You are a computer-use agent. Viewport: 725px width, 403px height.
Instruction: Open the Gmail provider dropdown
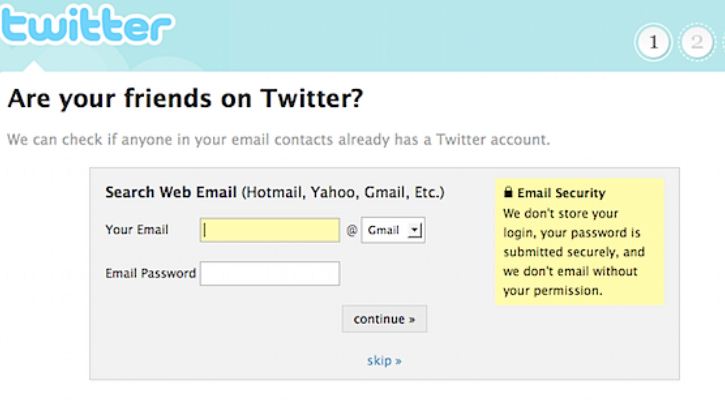point(392,231)
